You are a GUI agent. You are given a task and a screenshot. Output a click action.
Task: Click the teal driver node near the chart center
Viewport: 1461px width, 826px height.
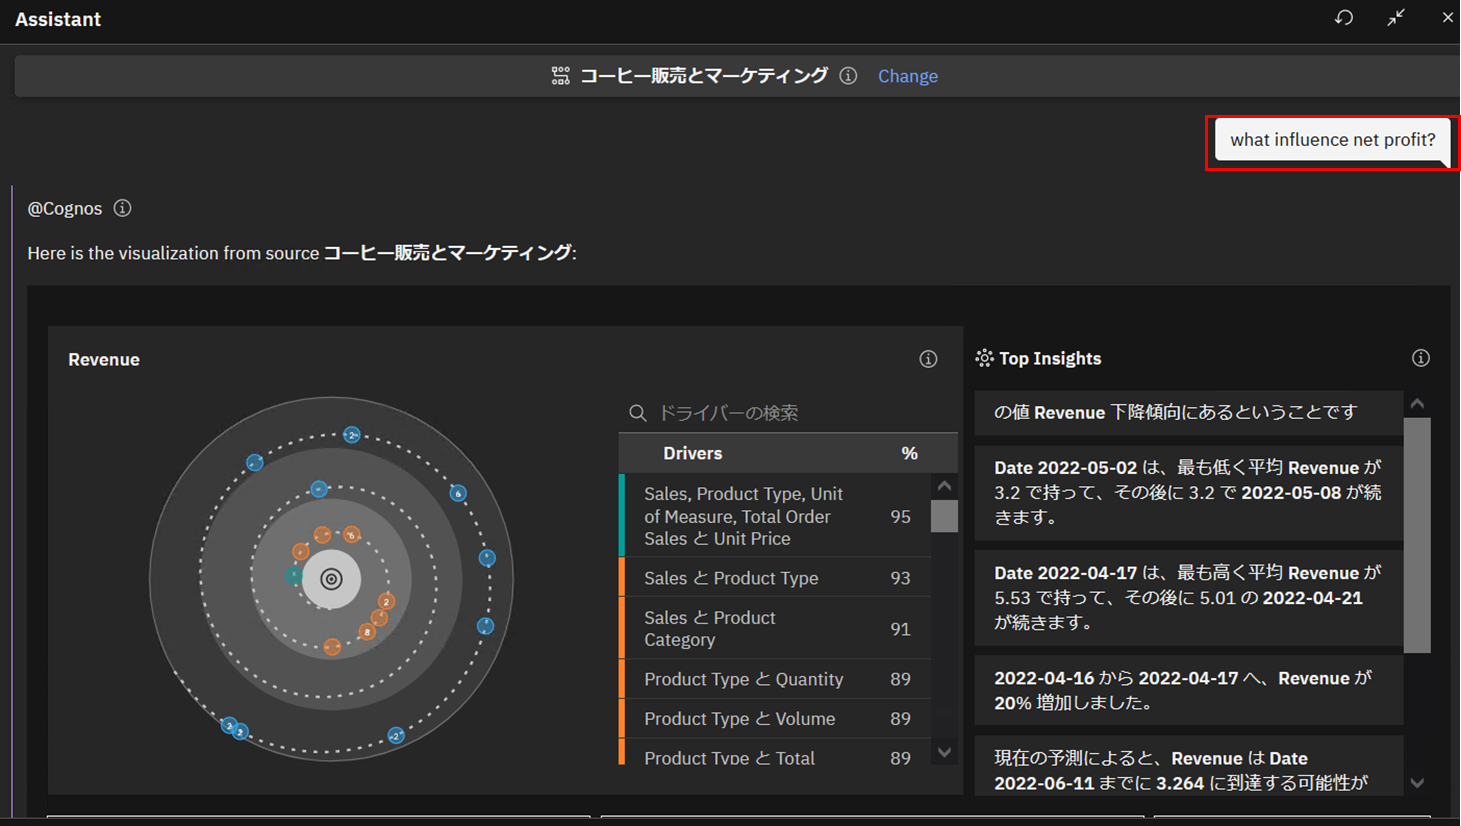point(293,576)
